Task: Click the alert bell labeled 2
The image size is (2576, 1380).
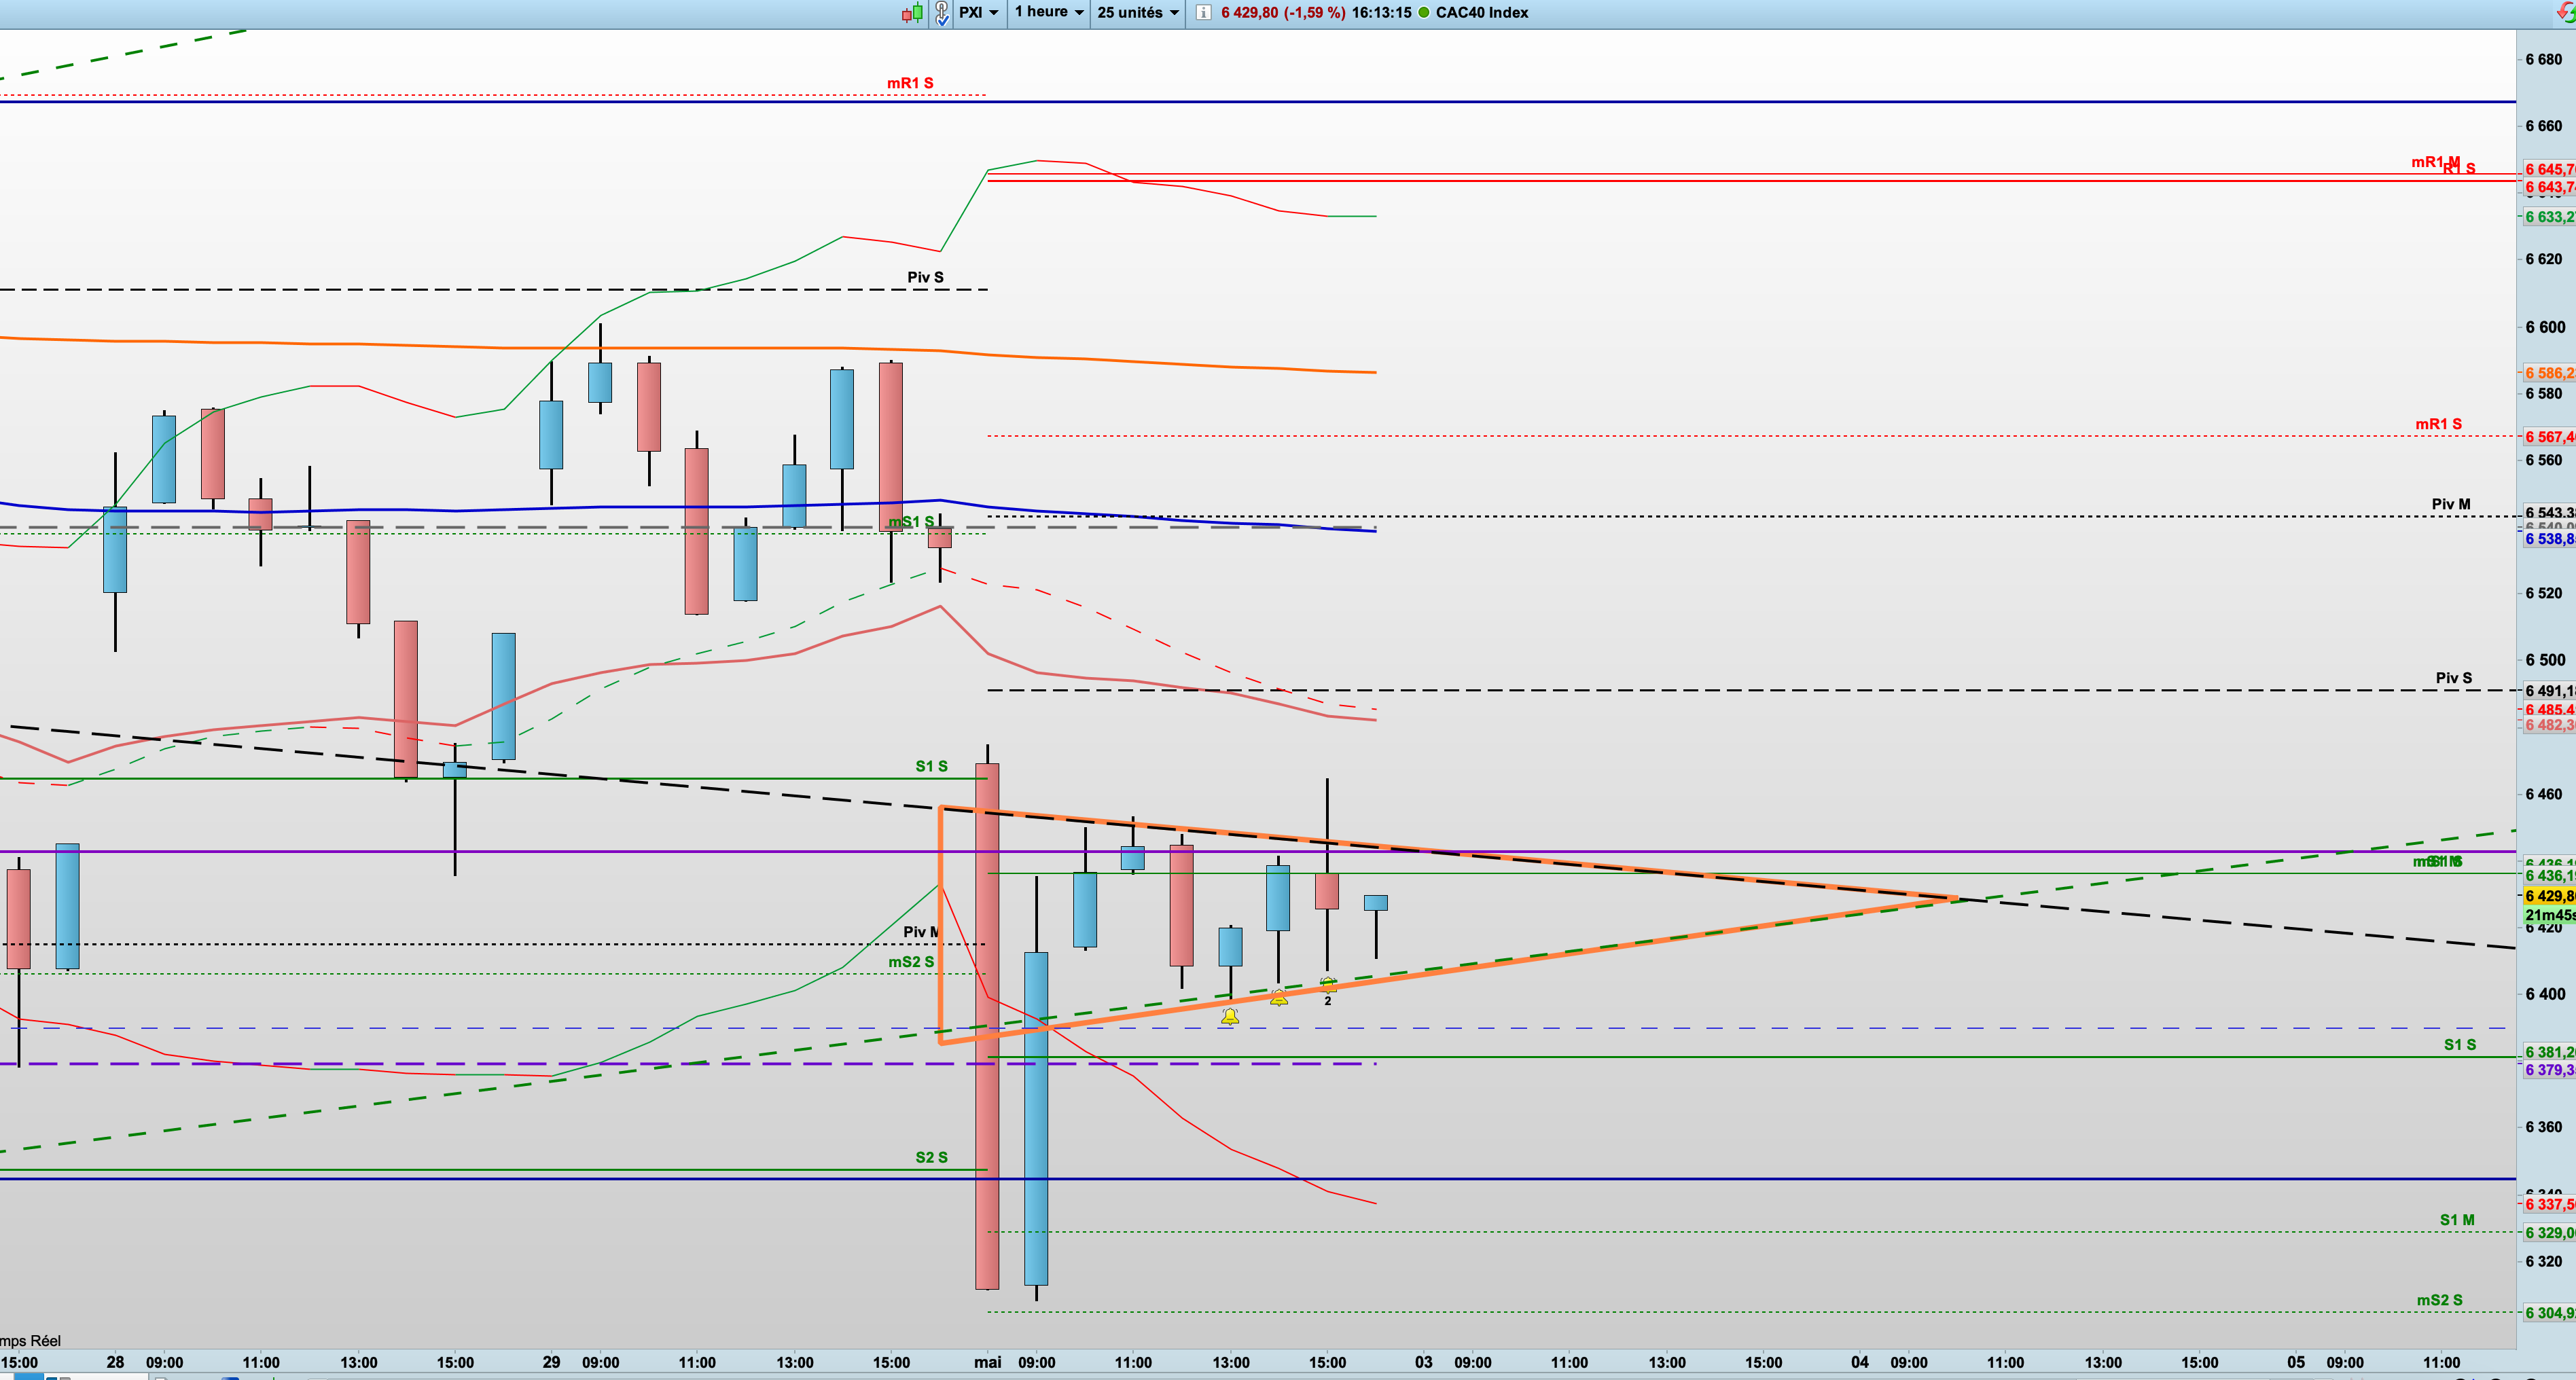Action: point(1328,986)
